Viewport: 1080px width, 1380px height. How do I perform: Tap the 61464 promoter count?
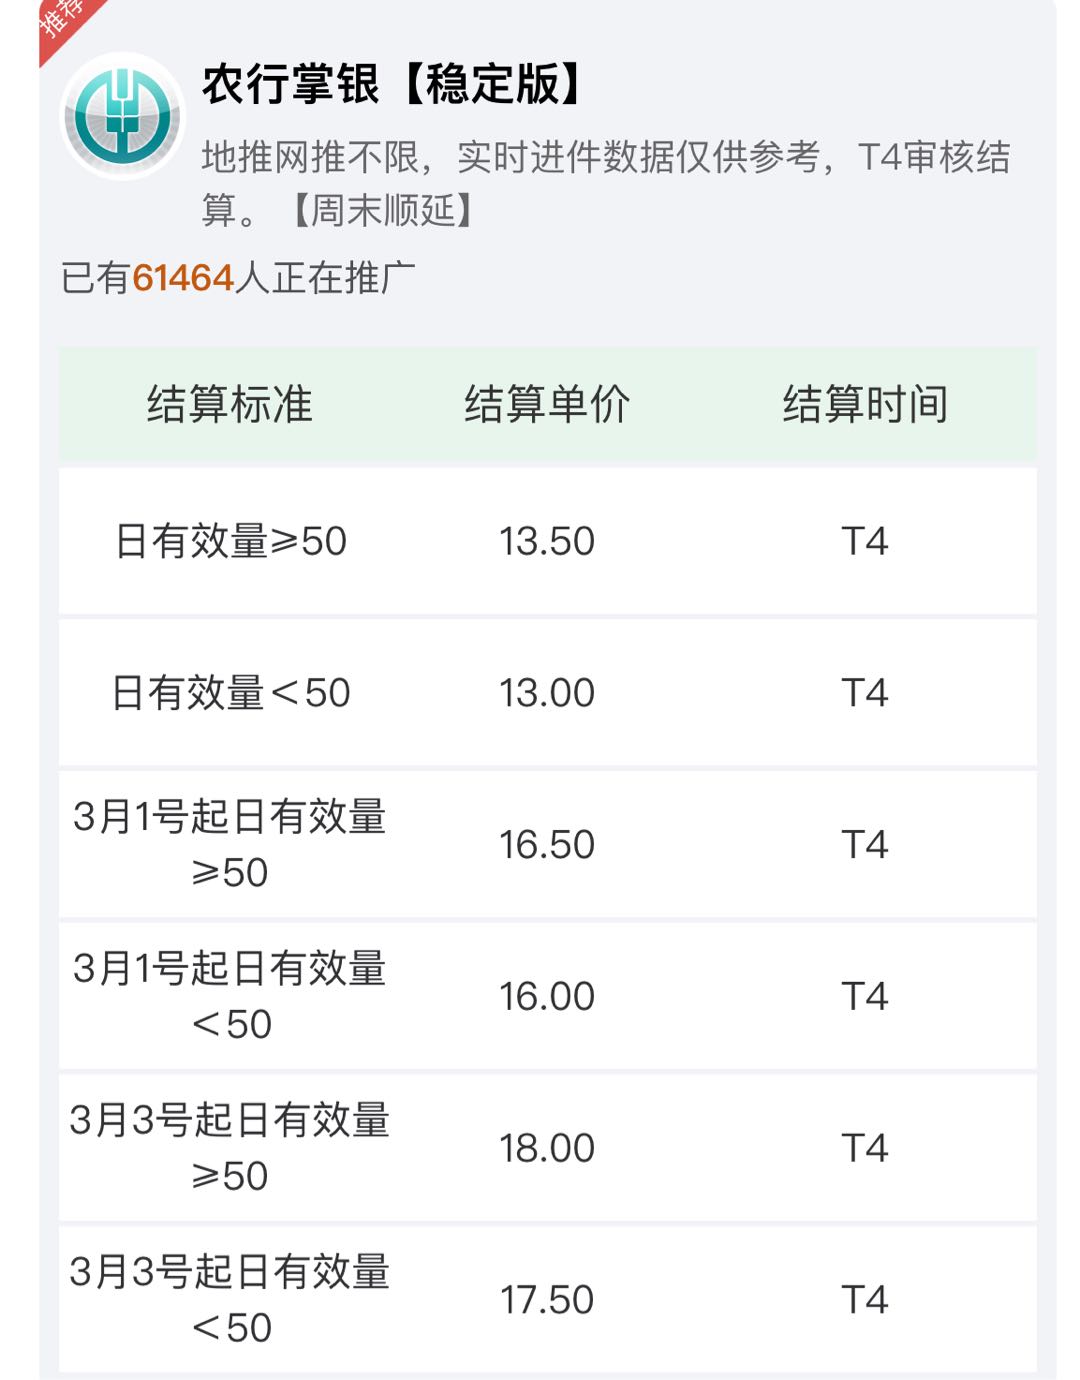(183, 278)
